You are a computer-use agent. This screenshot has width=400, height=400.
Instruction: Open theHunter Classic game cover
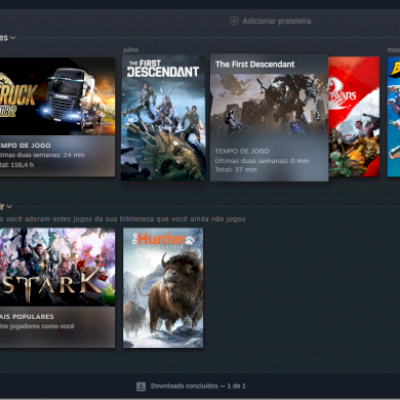pos(163,288)
